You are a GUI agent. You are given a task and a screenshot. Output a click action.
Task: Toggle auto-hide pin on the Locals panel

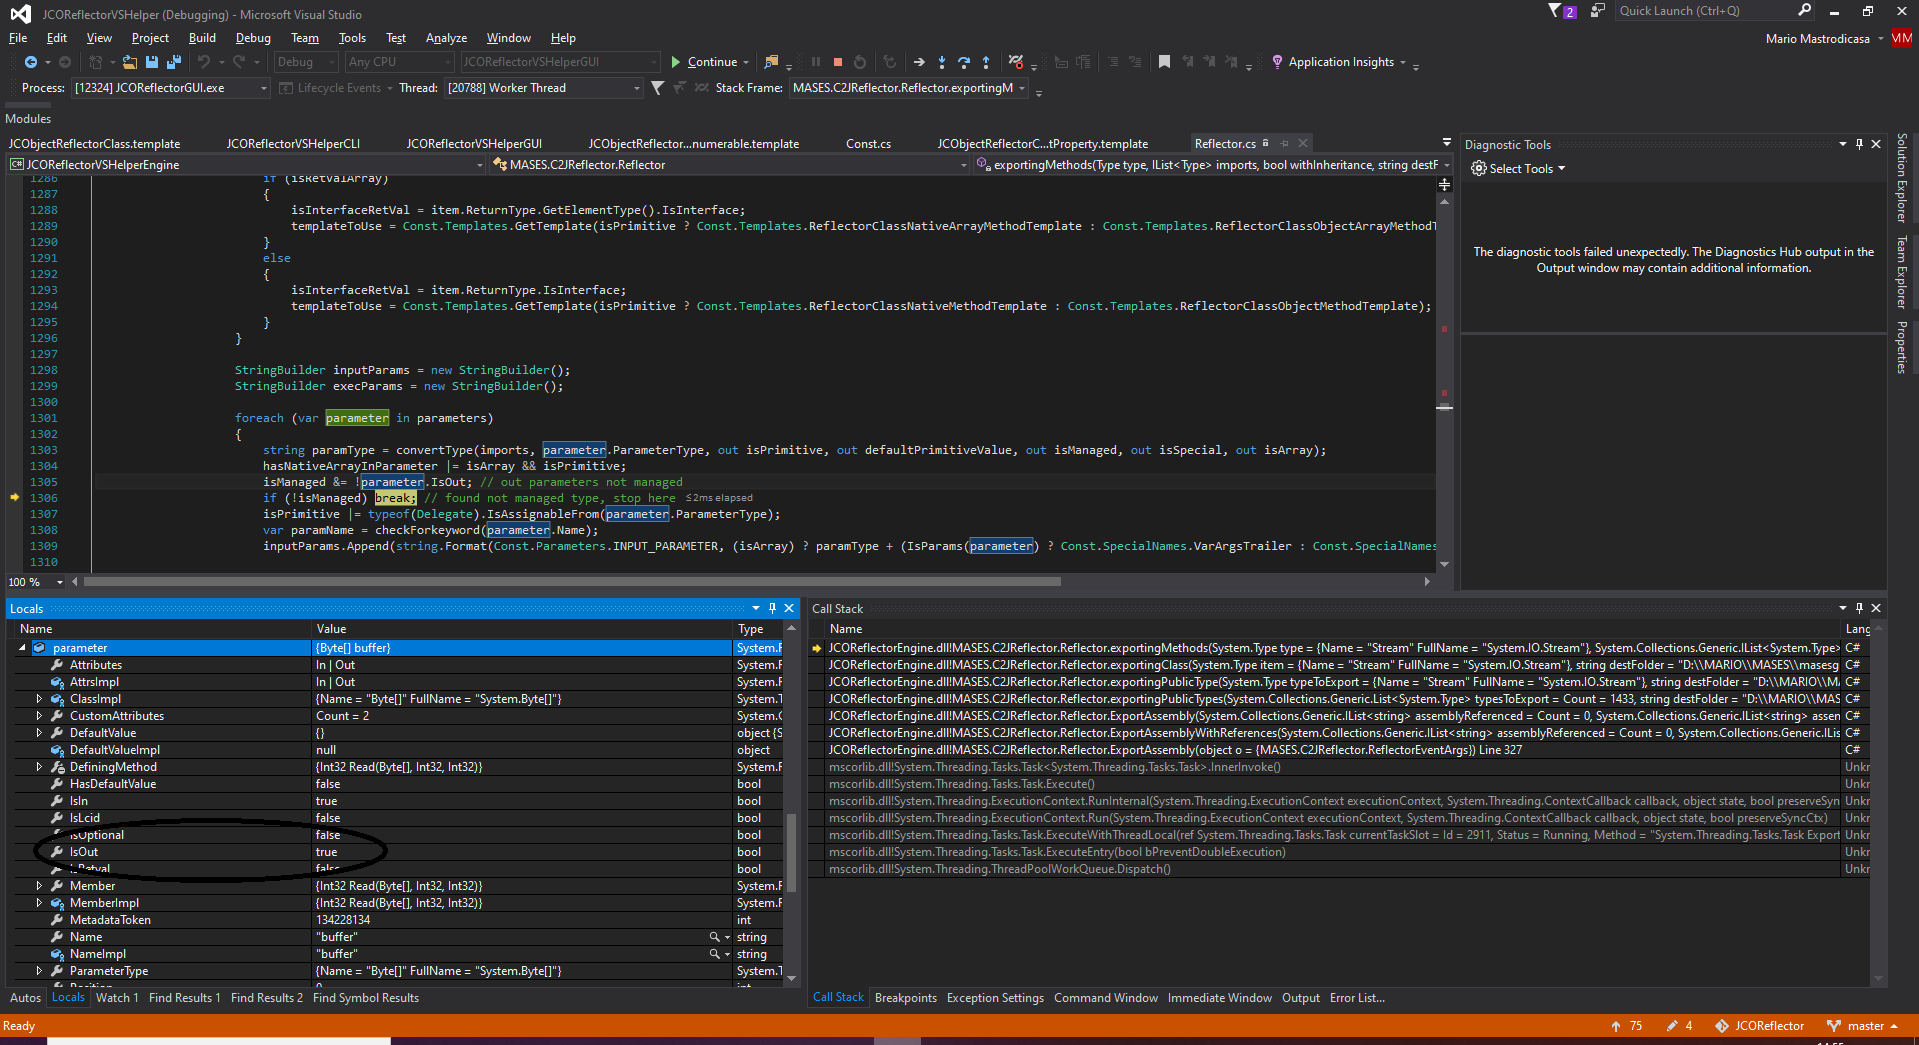(771, 608)
